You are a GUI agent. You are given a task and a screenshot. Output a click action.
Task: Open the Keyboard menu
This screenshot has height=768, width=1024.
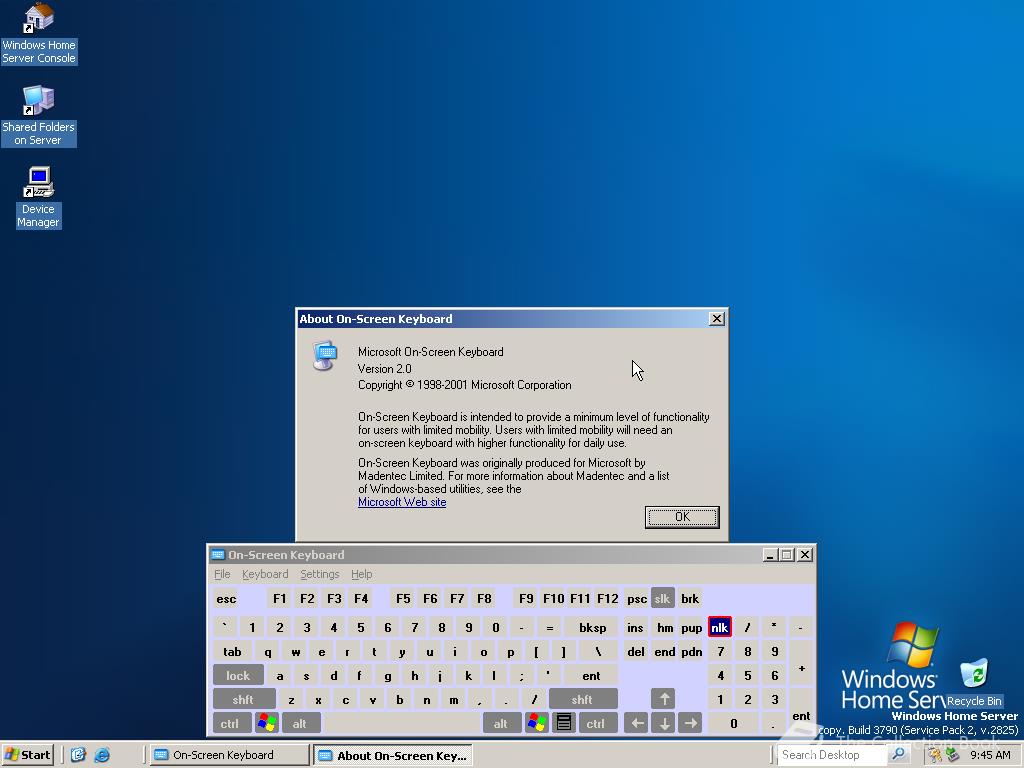coord(264,574)
